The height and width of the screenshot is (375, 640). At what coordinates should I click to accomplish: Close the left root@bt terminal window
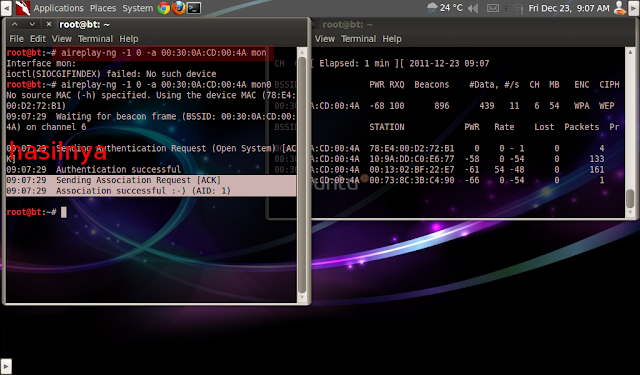point(49,24)
